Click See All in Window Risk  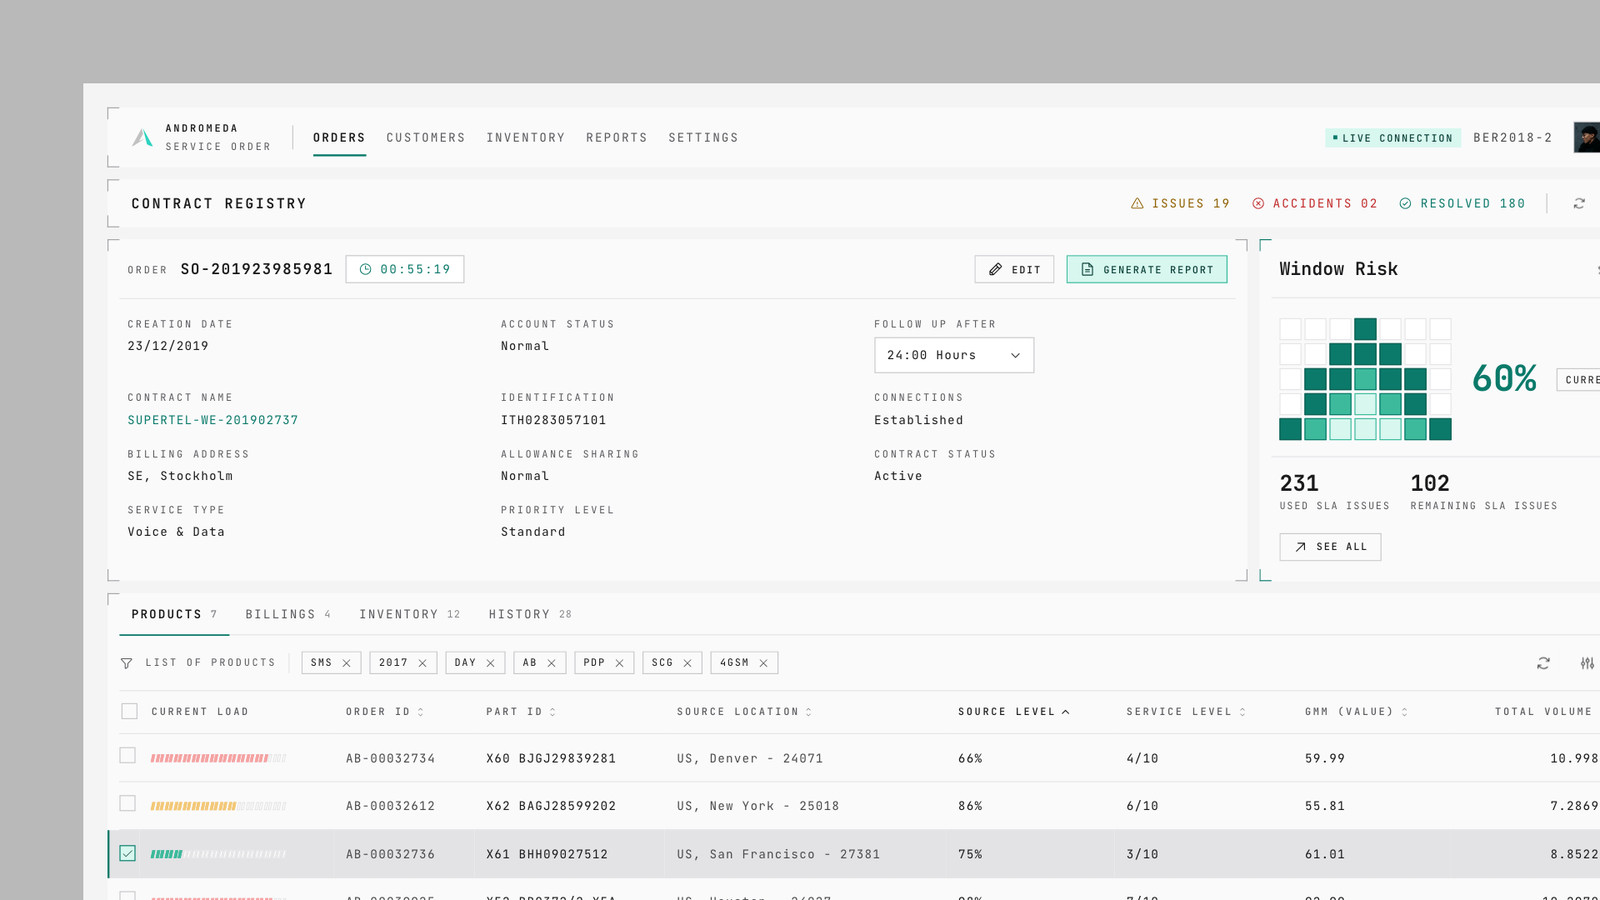(x=1330, y=547)
